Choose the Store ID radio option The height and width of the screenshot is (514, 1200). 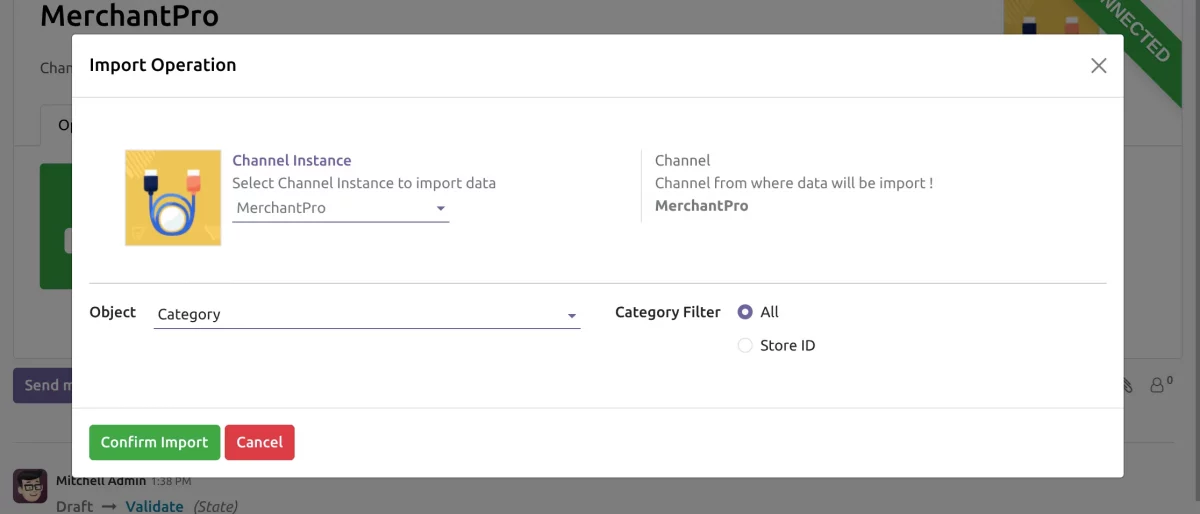(x=745, y=346)
